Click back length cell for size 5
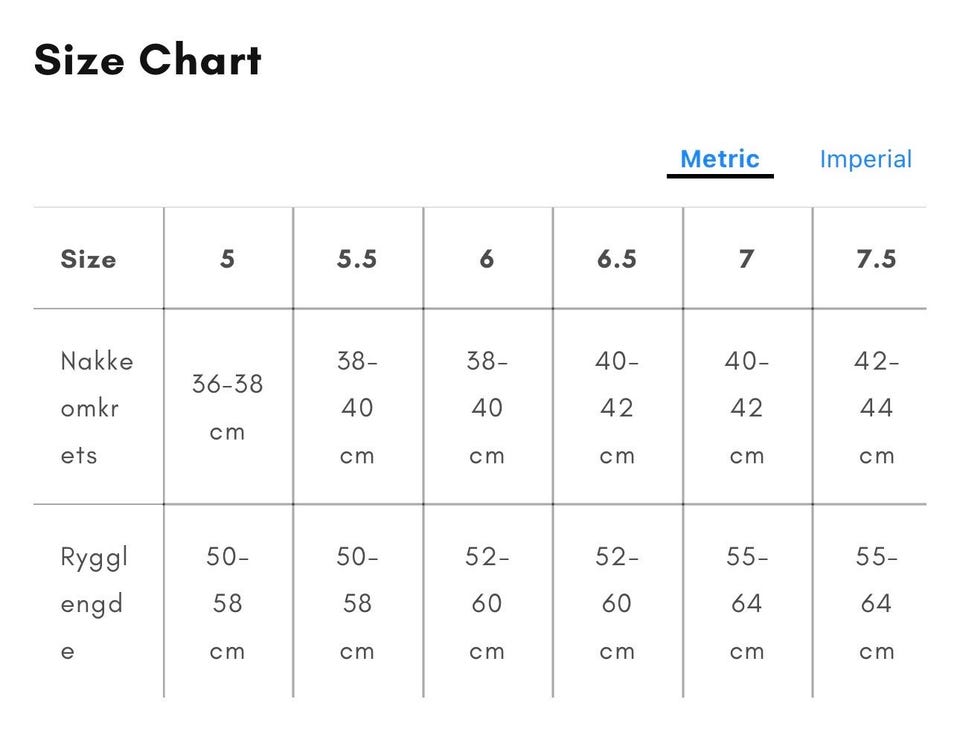Screen dimensions: 960x737 click(x=228, y=604)
